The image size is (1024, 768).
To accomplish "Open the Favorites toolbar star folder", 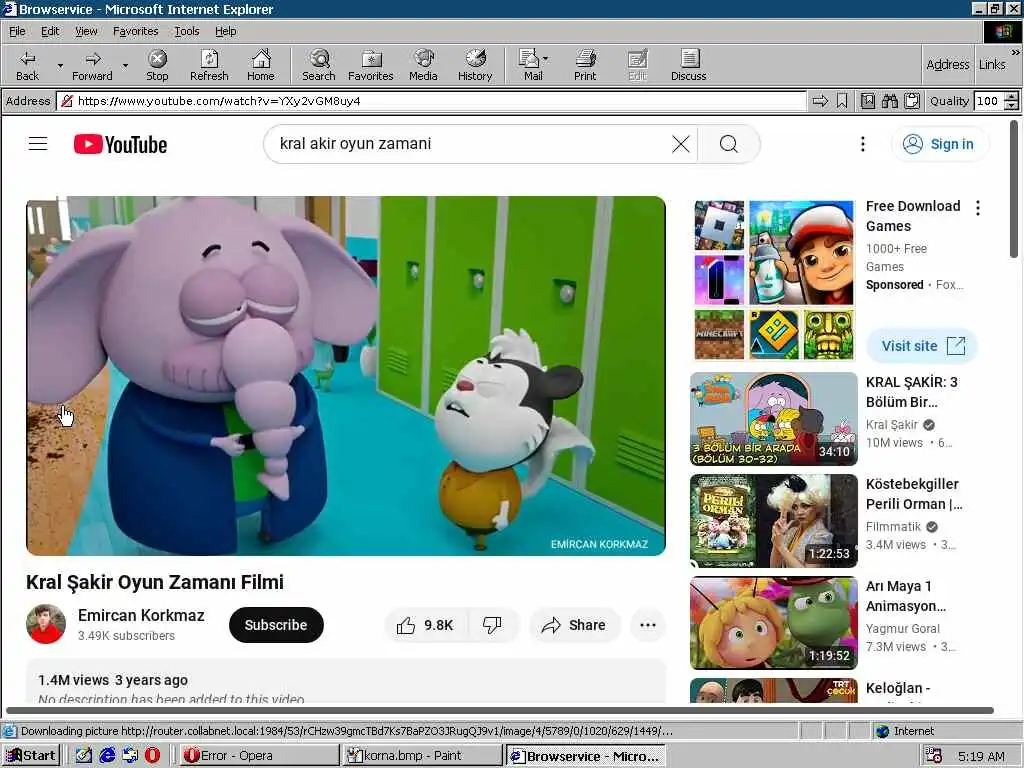I will [370, 65].
